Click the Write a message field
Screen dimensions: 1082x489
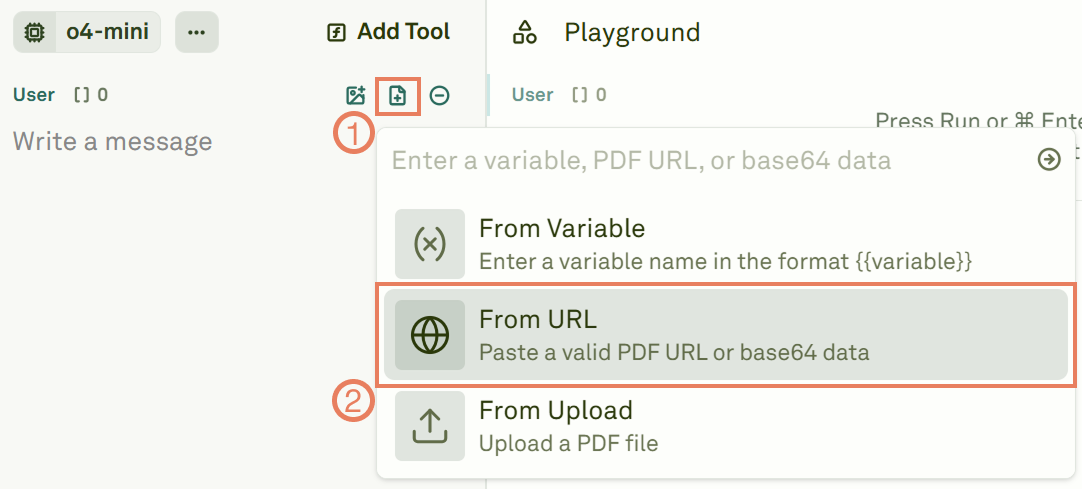click(x=112, y=141)
